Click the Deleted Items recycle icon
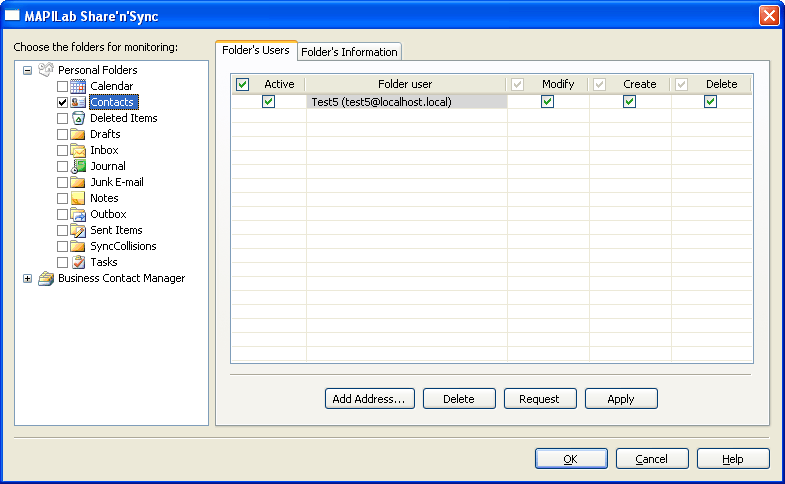Viewport: 785px width, 484px height. [78, 119]
